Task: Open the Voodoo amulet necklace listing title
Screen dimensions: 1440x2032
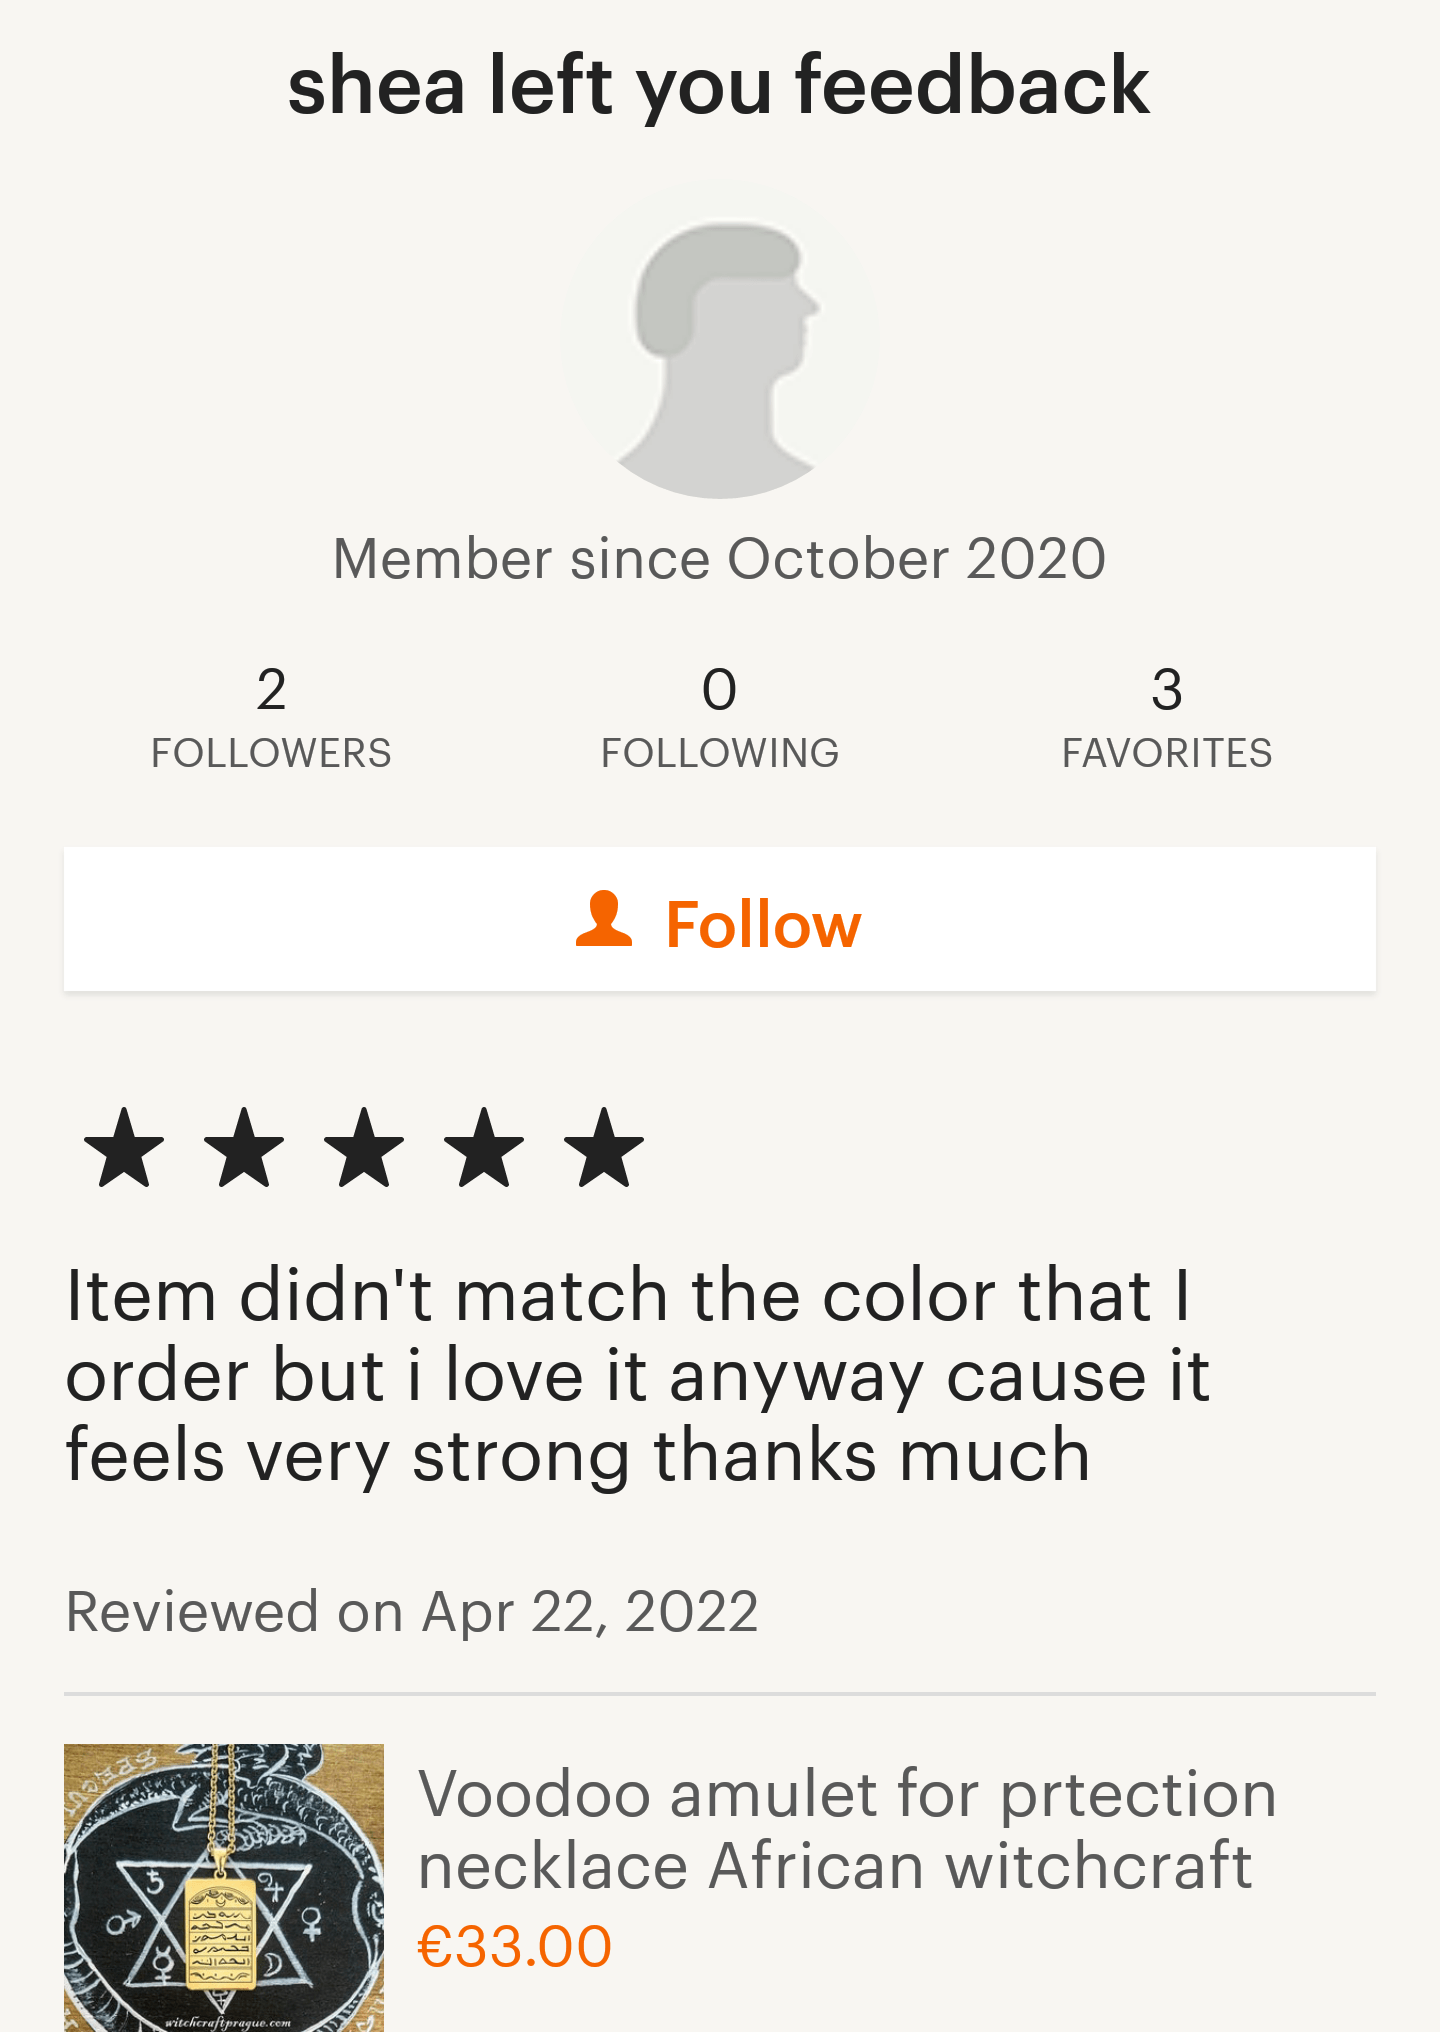Action: pos(846,1830)
